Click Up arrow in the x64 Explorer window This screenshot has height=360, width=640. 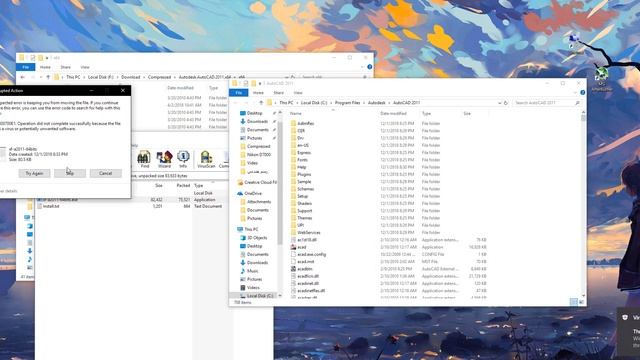[48, 77]
